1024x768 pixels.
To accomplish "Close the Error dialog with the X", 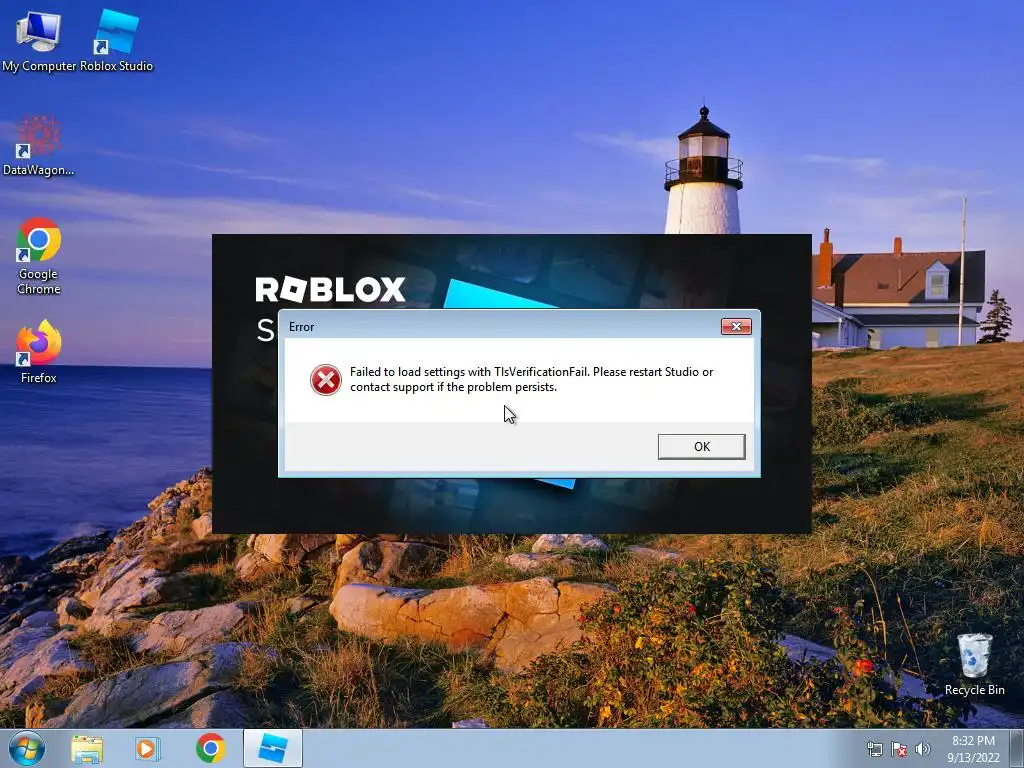I will coord(736,327).
